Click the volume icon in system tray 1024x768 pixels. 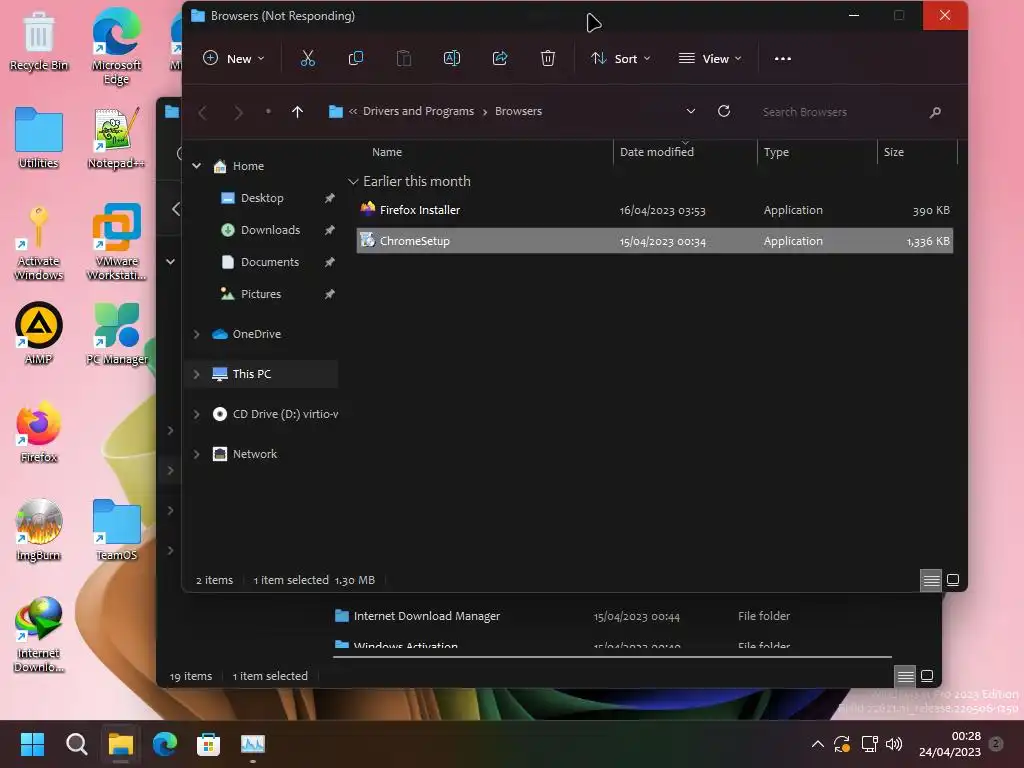(x=893, y=744)
